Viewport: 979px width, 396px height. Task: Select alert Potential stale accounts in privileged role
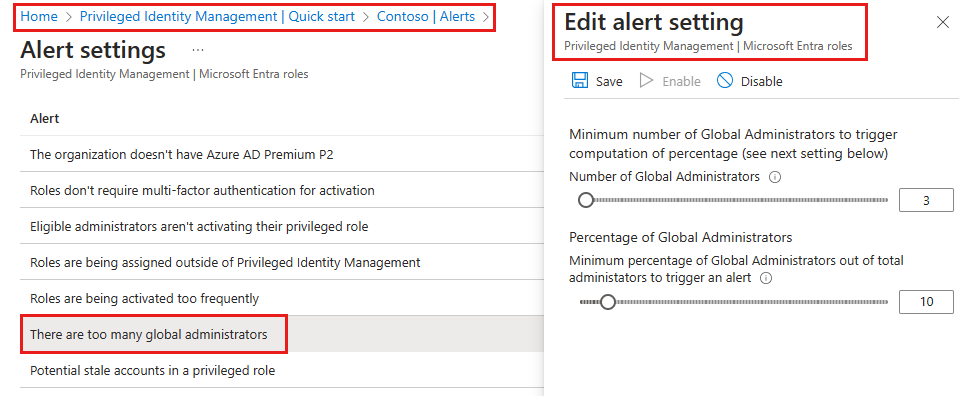point(281,370)
